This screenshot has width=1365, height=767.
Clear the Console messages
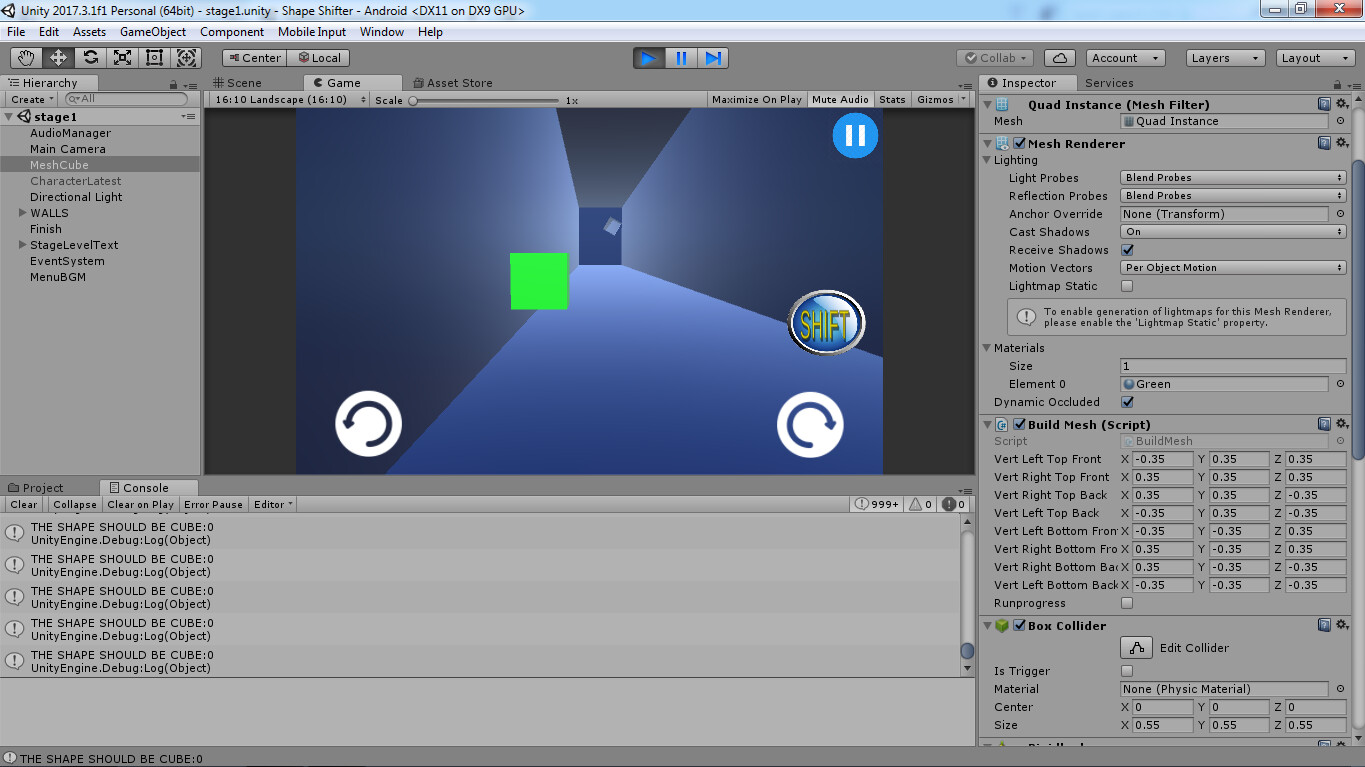(23, 504)
